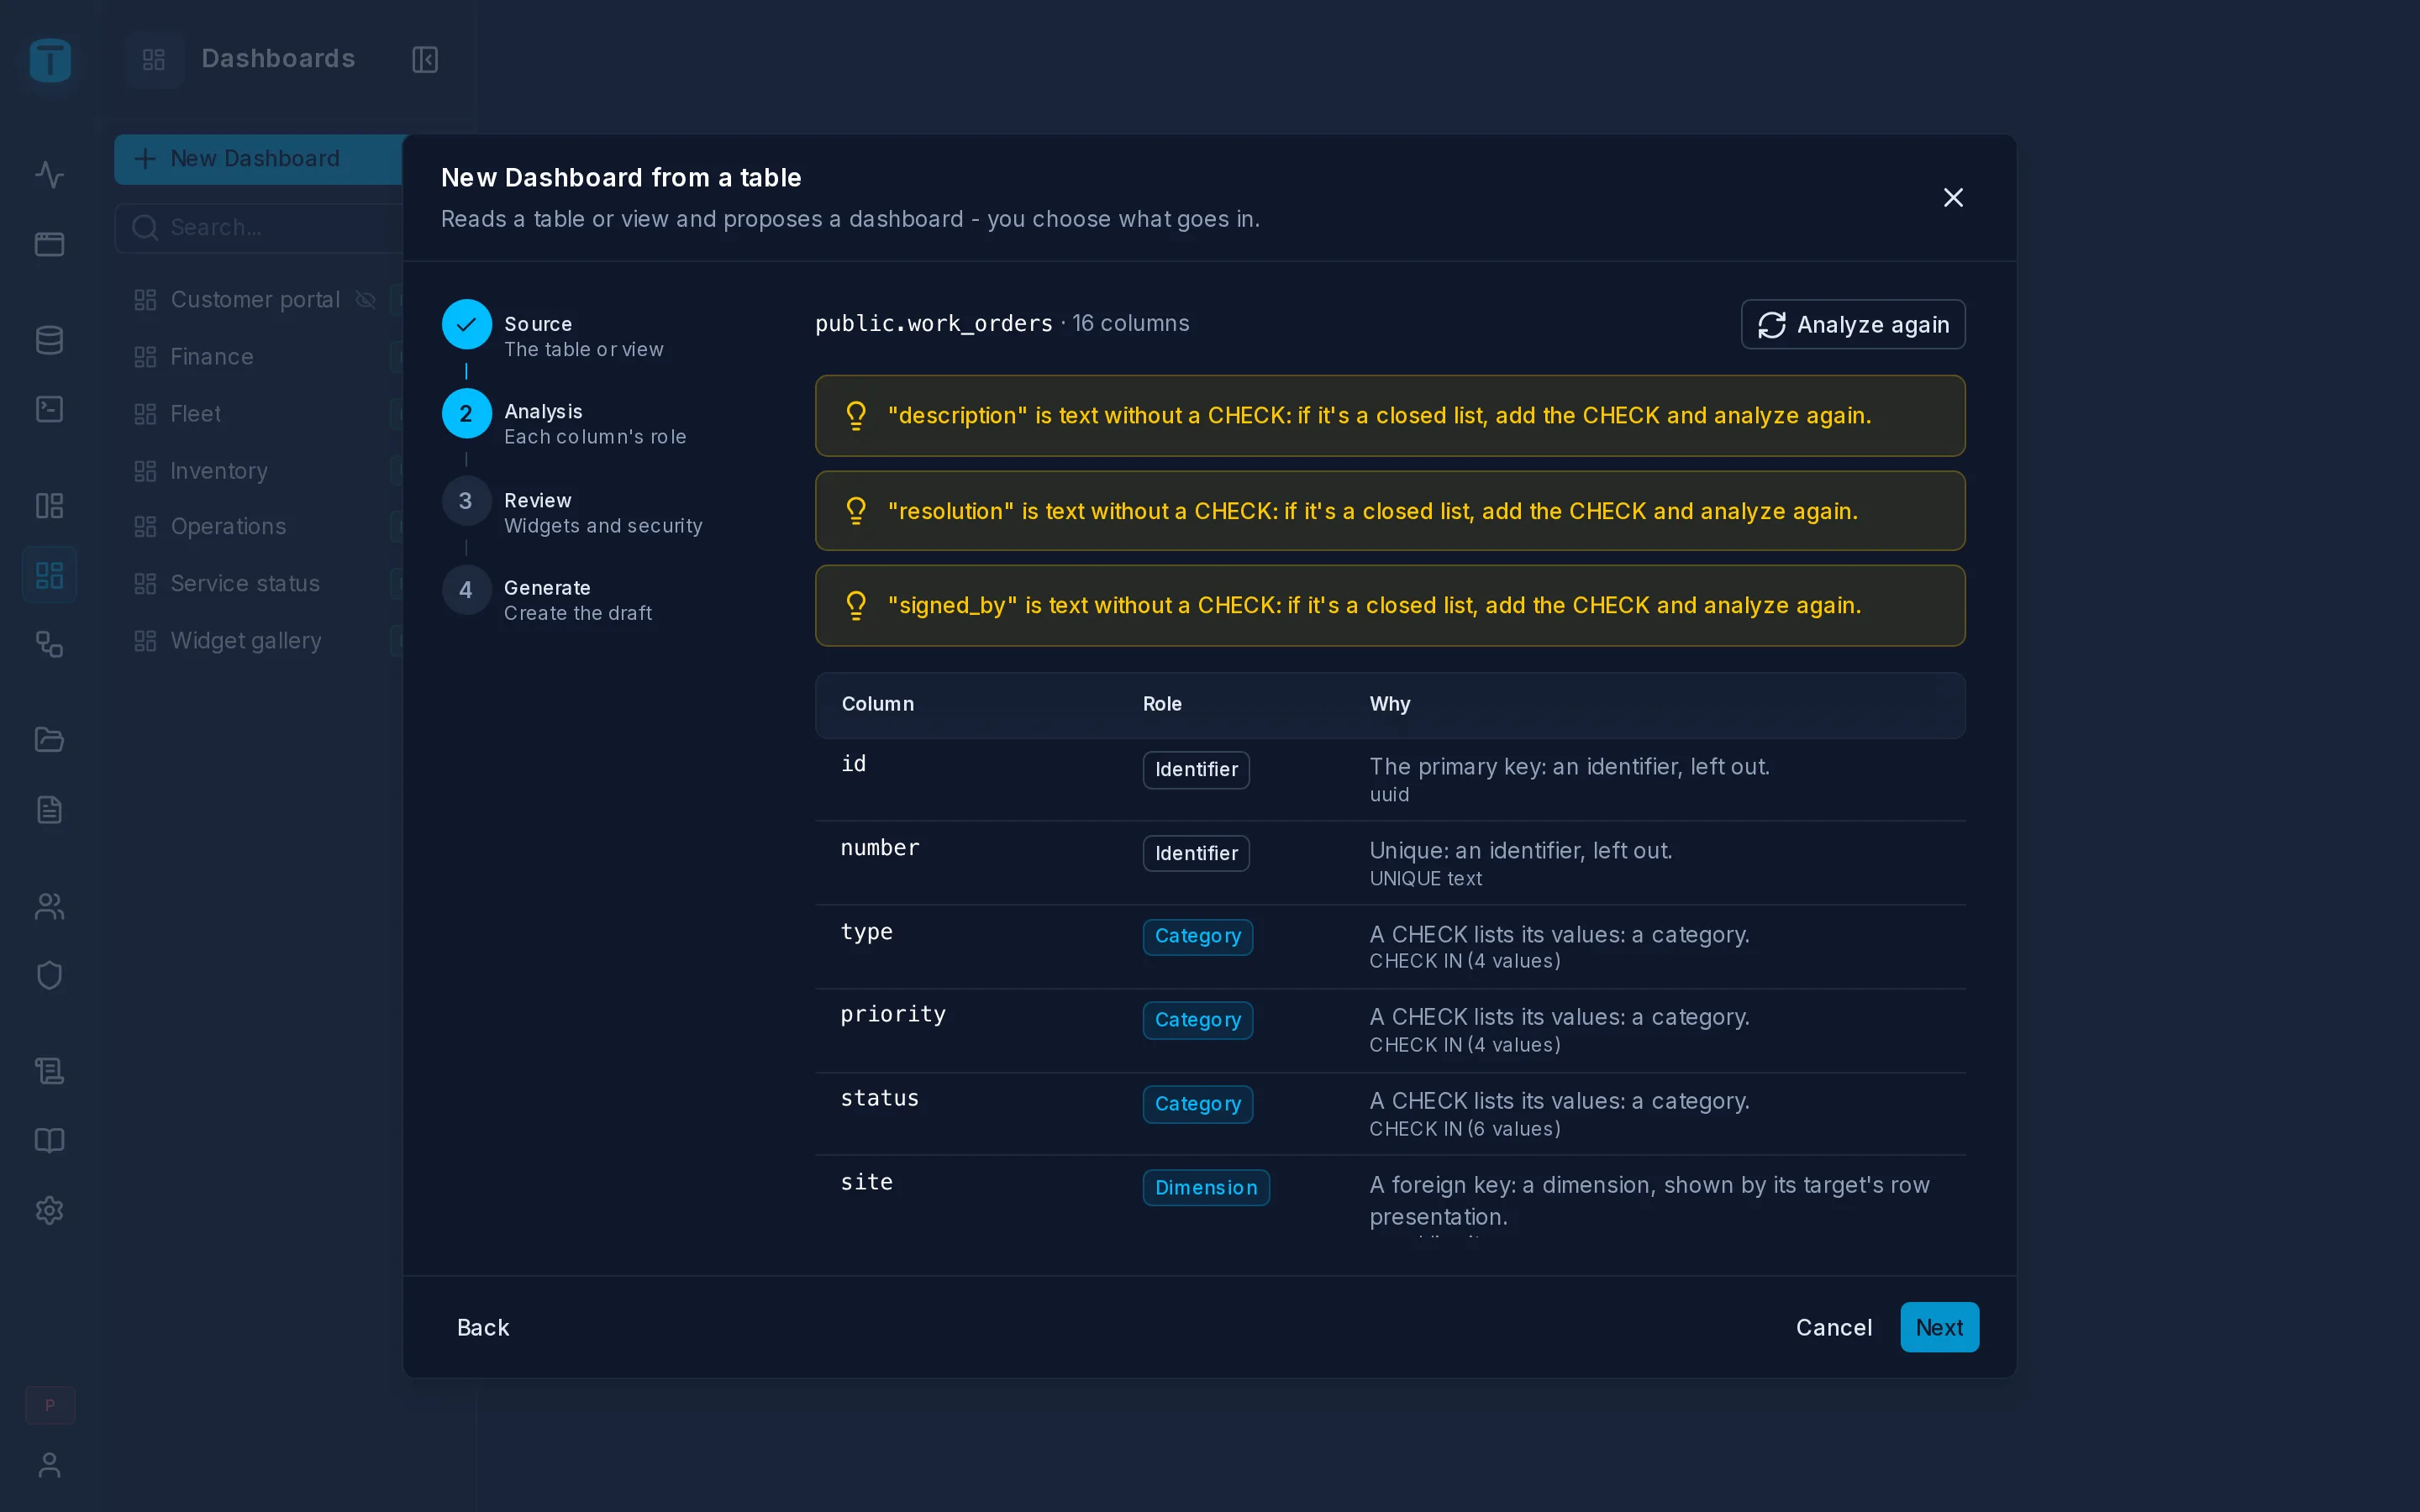Open Service status dashboard

tap(245, 584)
